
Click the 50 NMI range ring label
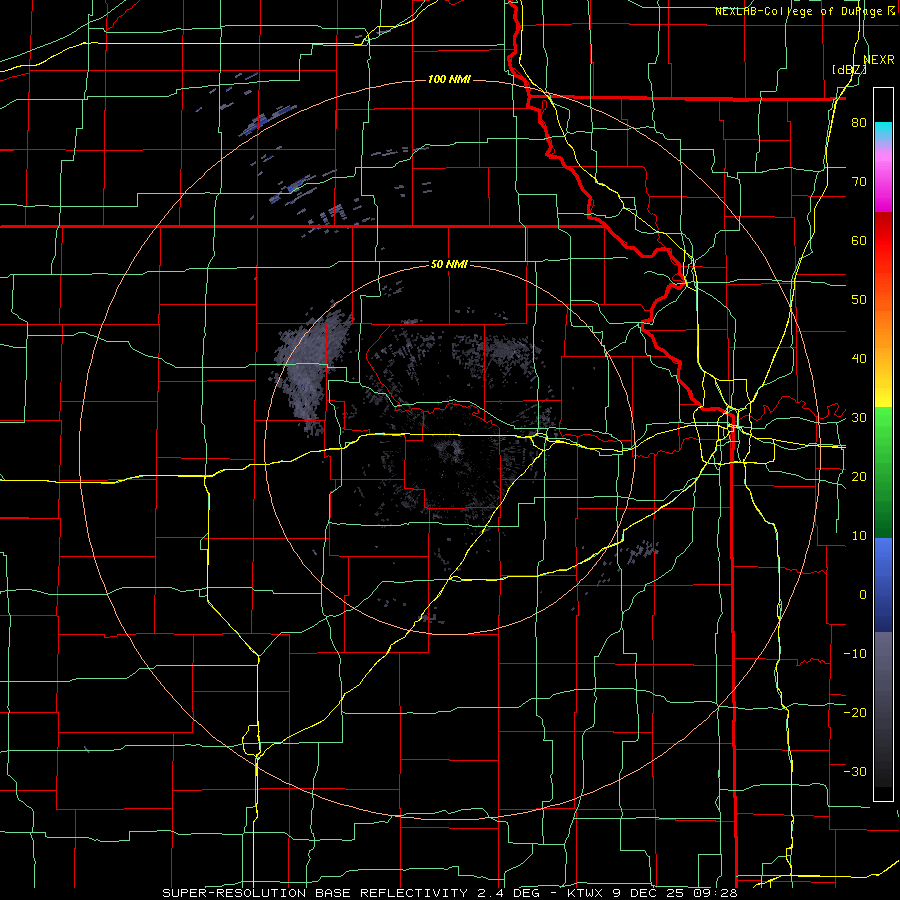click(449, 264)
